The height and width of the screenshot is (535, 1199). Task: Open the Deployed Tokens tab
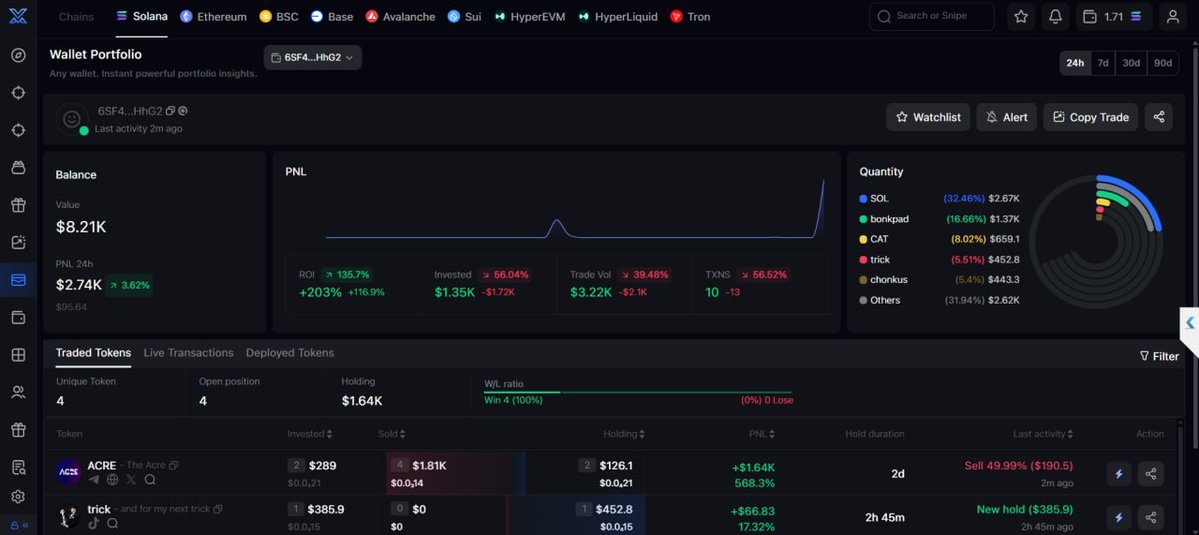click(x=290, y=353)
